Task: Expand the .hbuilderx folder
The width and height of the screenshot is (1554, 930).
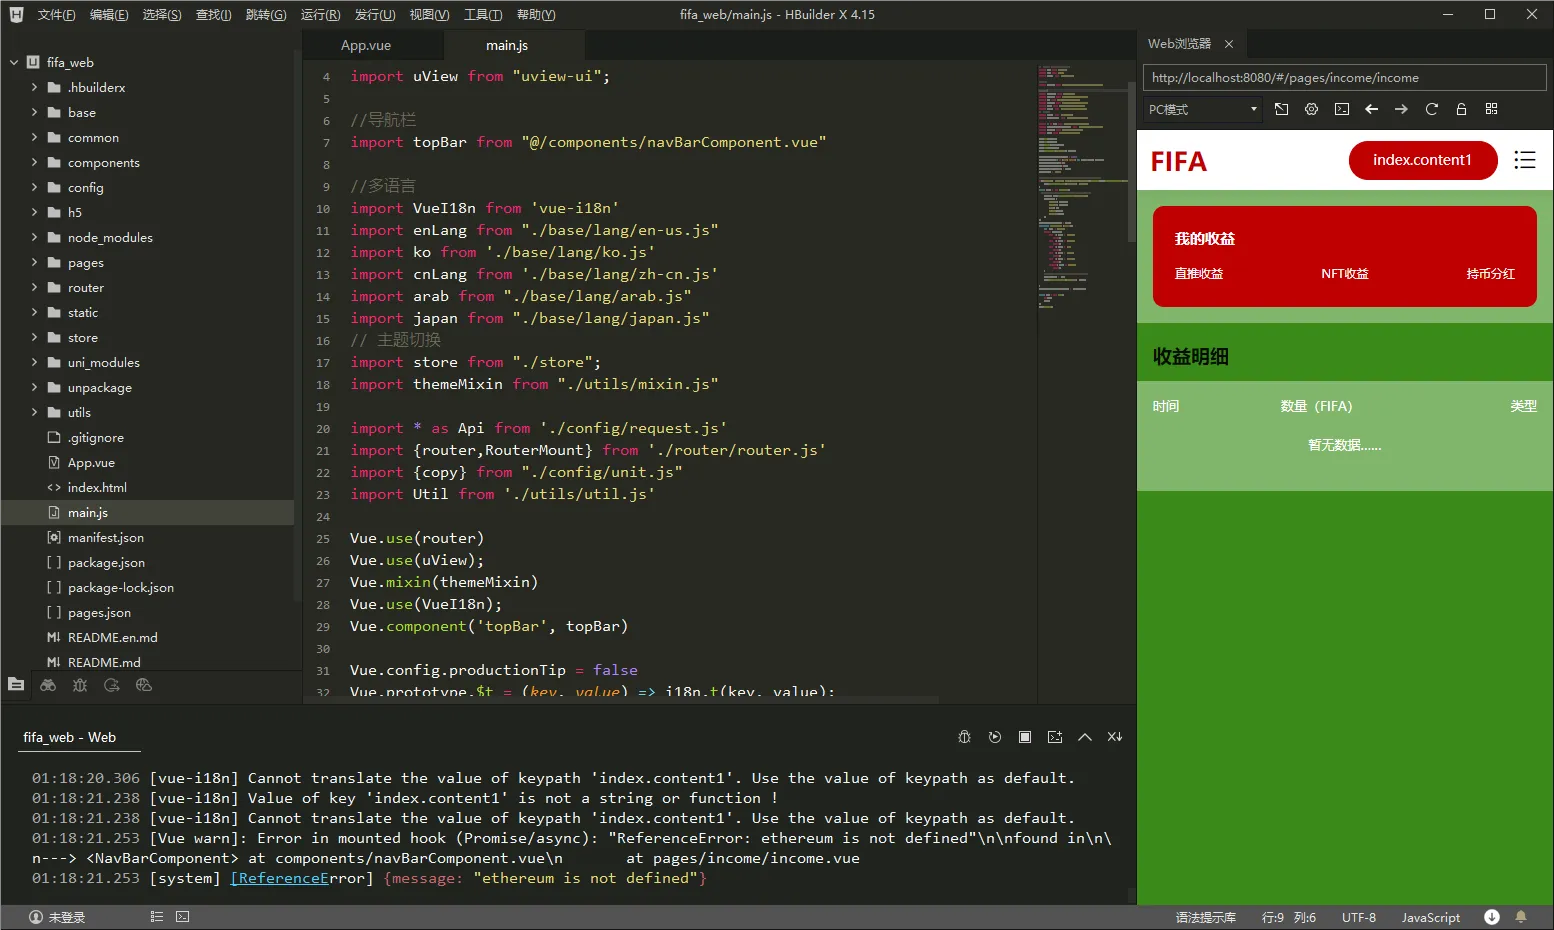Action: [34, 87]
